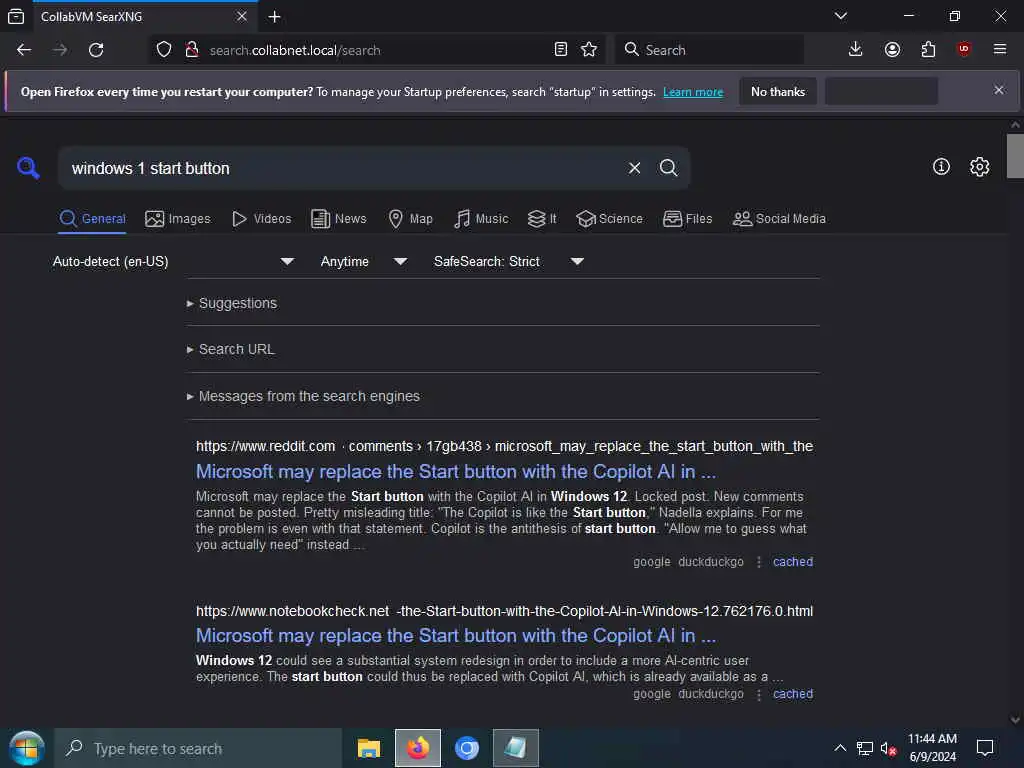Open the Firefox account icon
The height and width of the screenshot is (768, 1024).
[892, 50]
